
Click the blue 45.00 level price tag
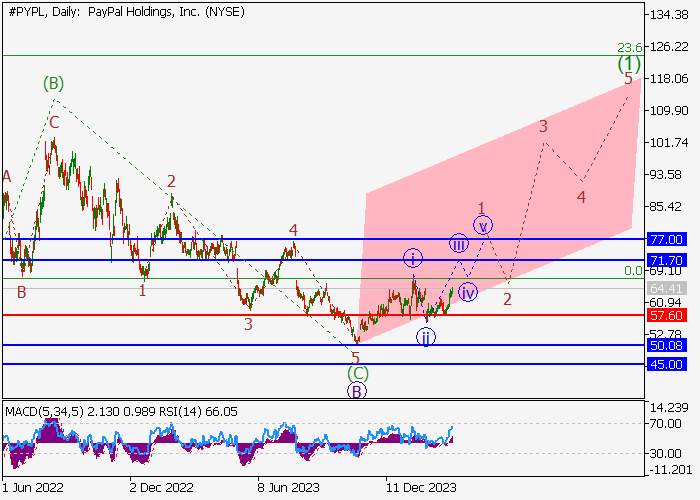(667, 364)
